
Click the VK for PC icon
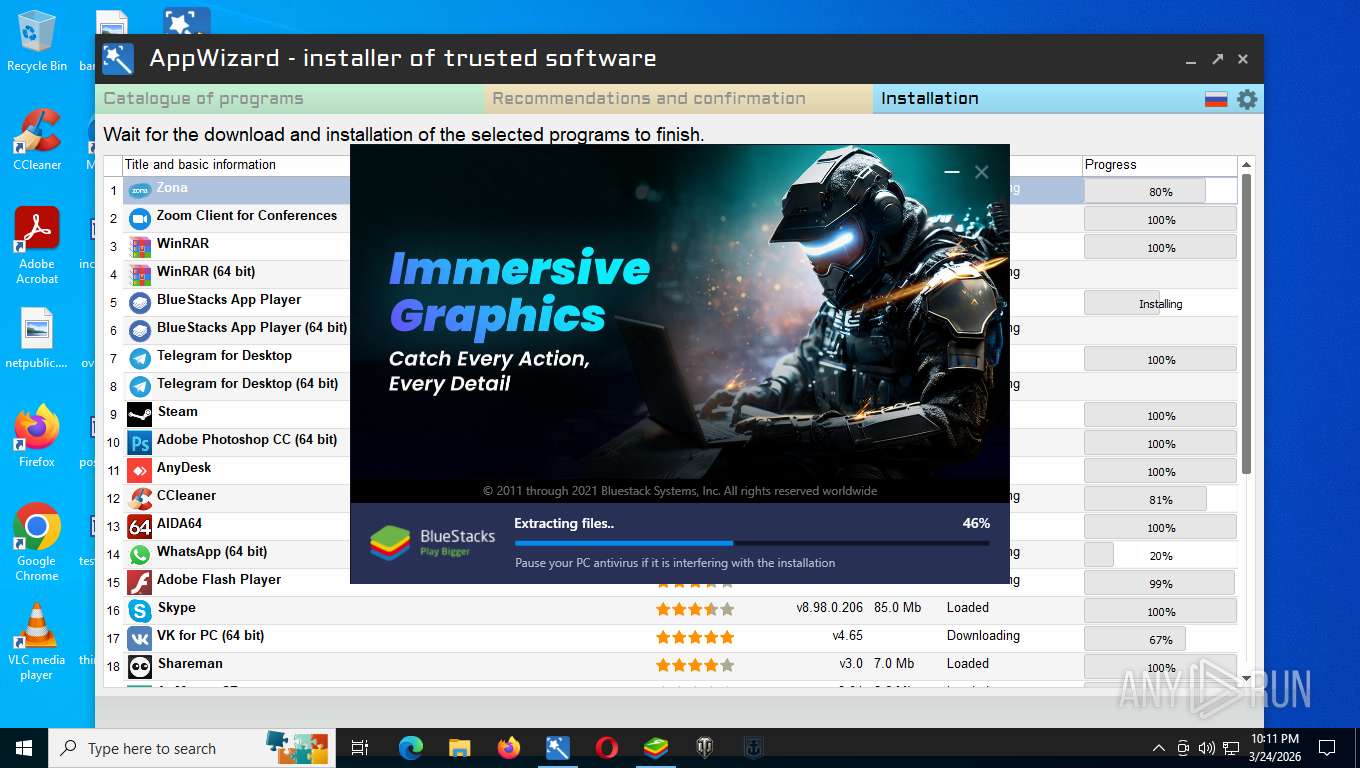click(139, 638)
